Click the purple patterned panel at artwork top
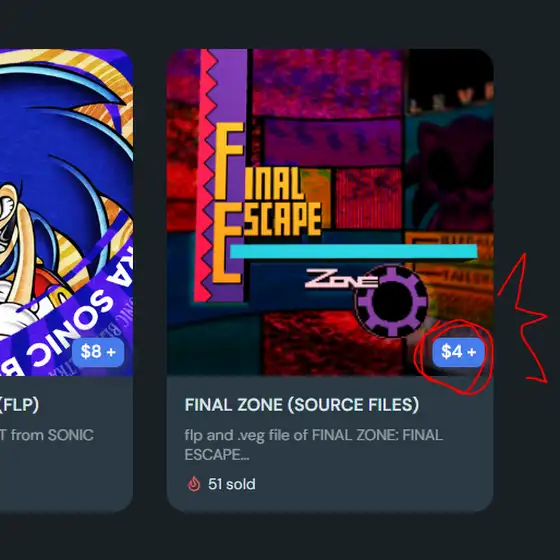The width and height of the screenshot is (560, 560). point(327,81)
